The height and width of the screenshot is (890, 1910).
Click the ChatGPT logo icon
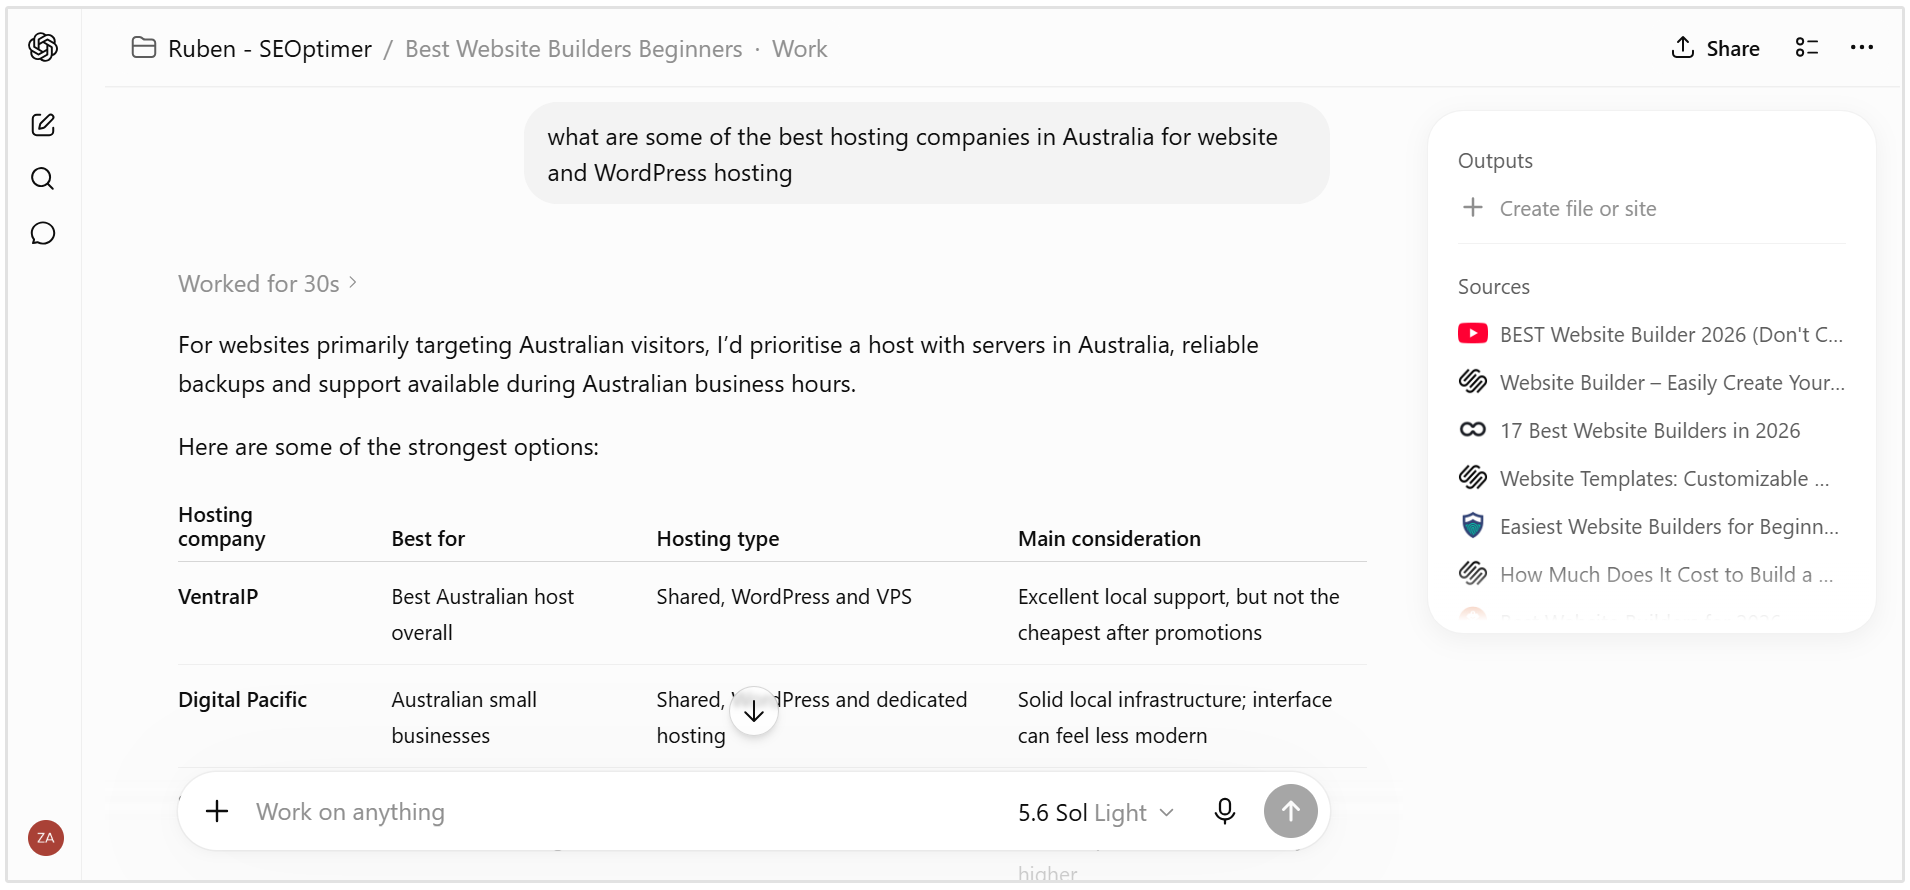click(x=43, y=47)
